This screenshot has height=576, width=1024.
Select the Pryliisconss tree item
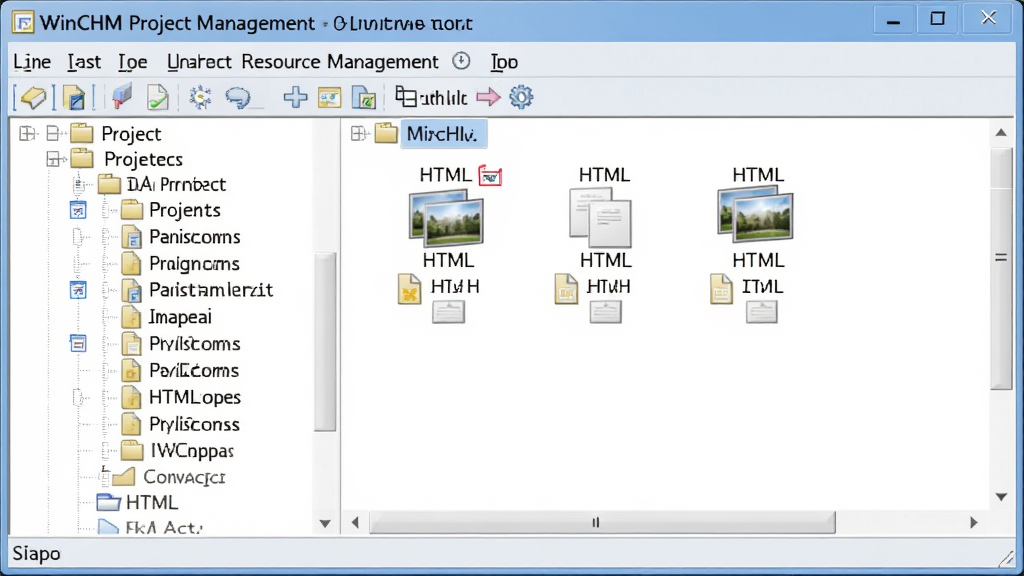[x=194, y=424]
